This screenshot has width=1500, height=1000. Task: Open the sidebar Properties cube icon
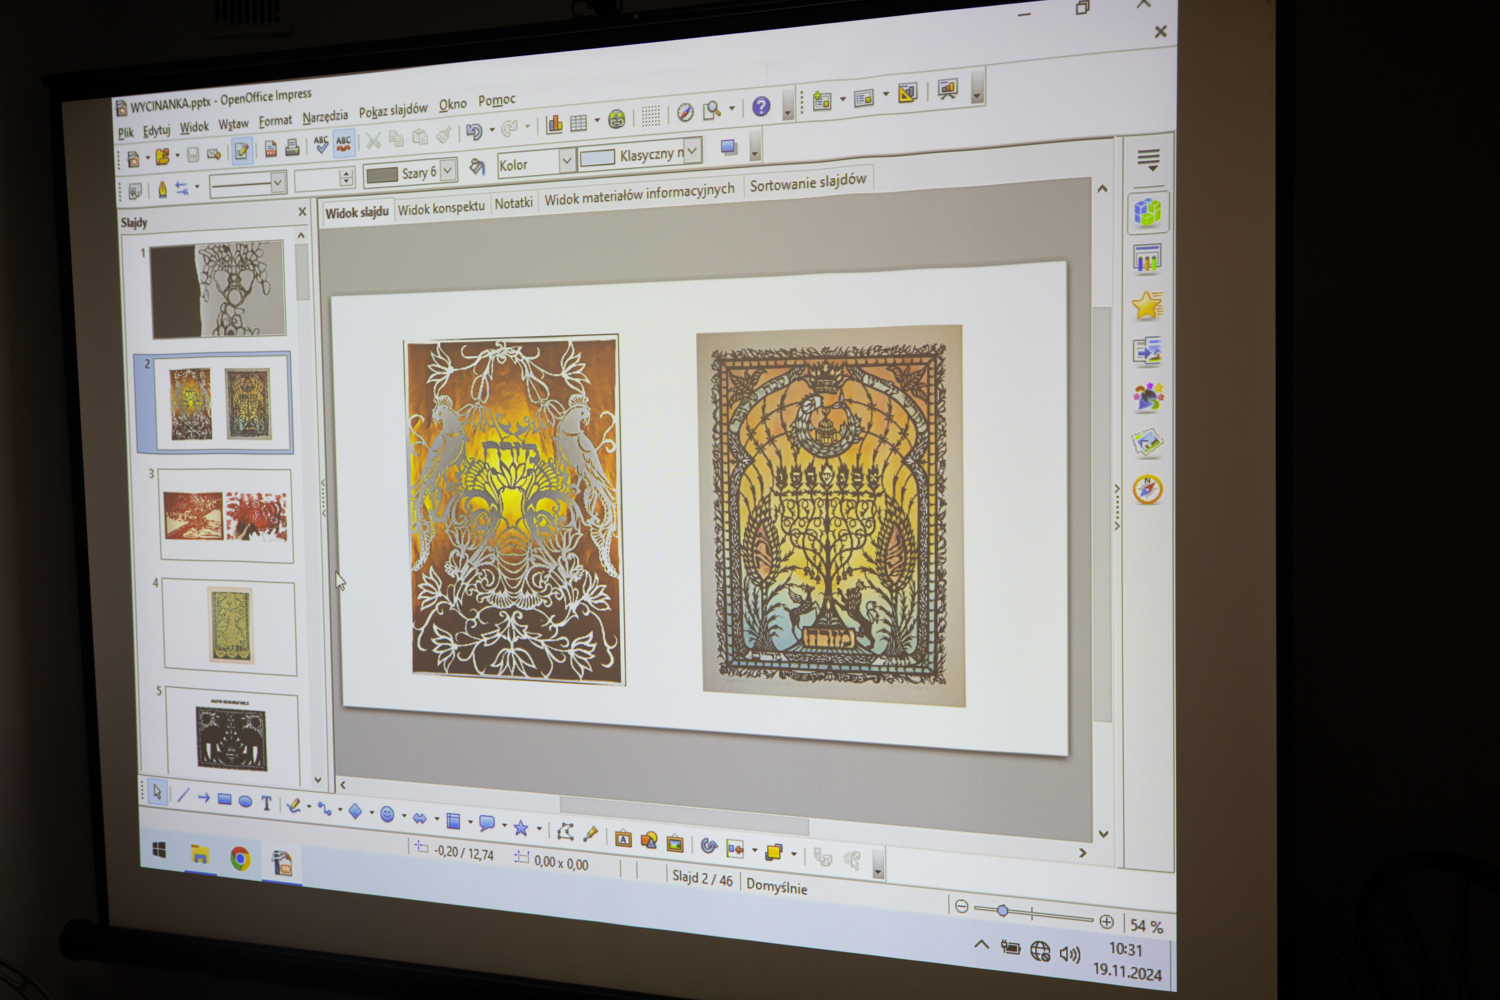click(x=1148, y=212)
